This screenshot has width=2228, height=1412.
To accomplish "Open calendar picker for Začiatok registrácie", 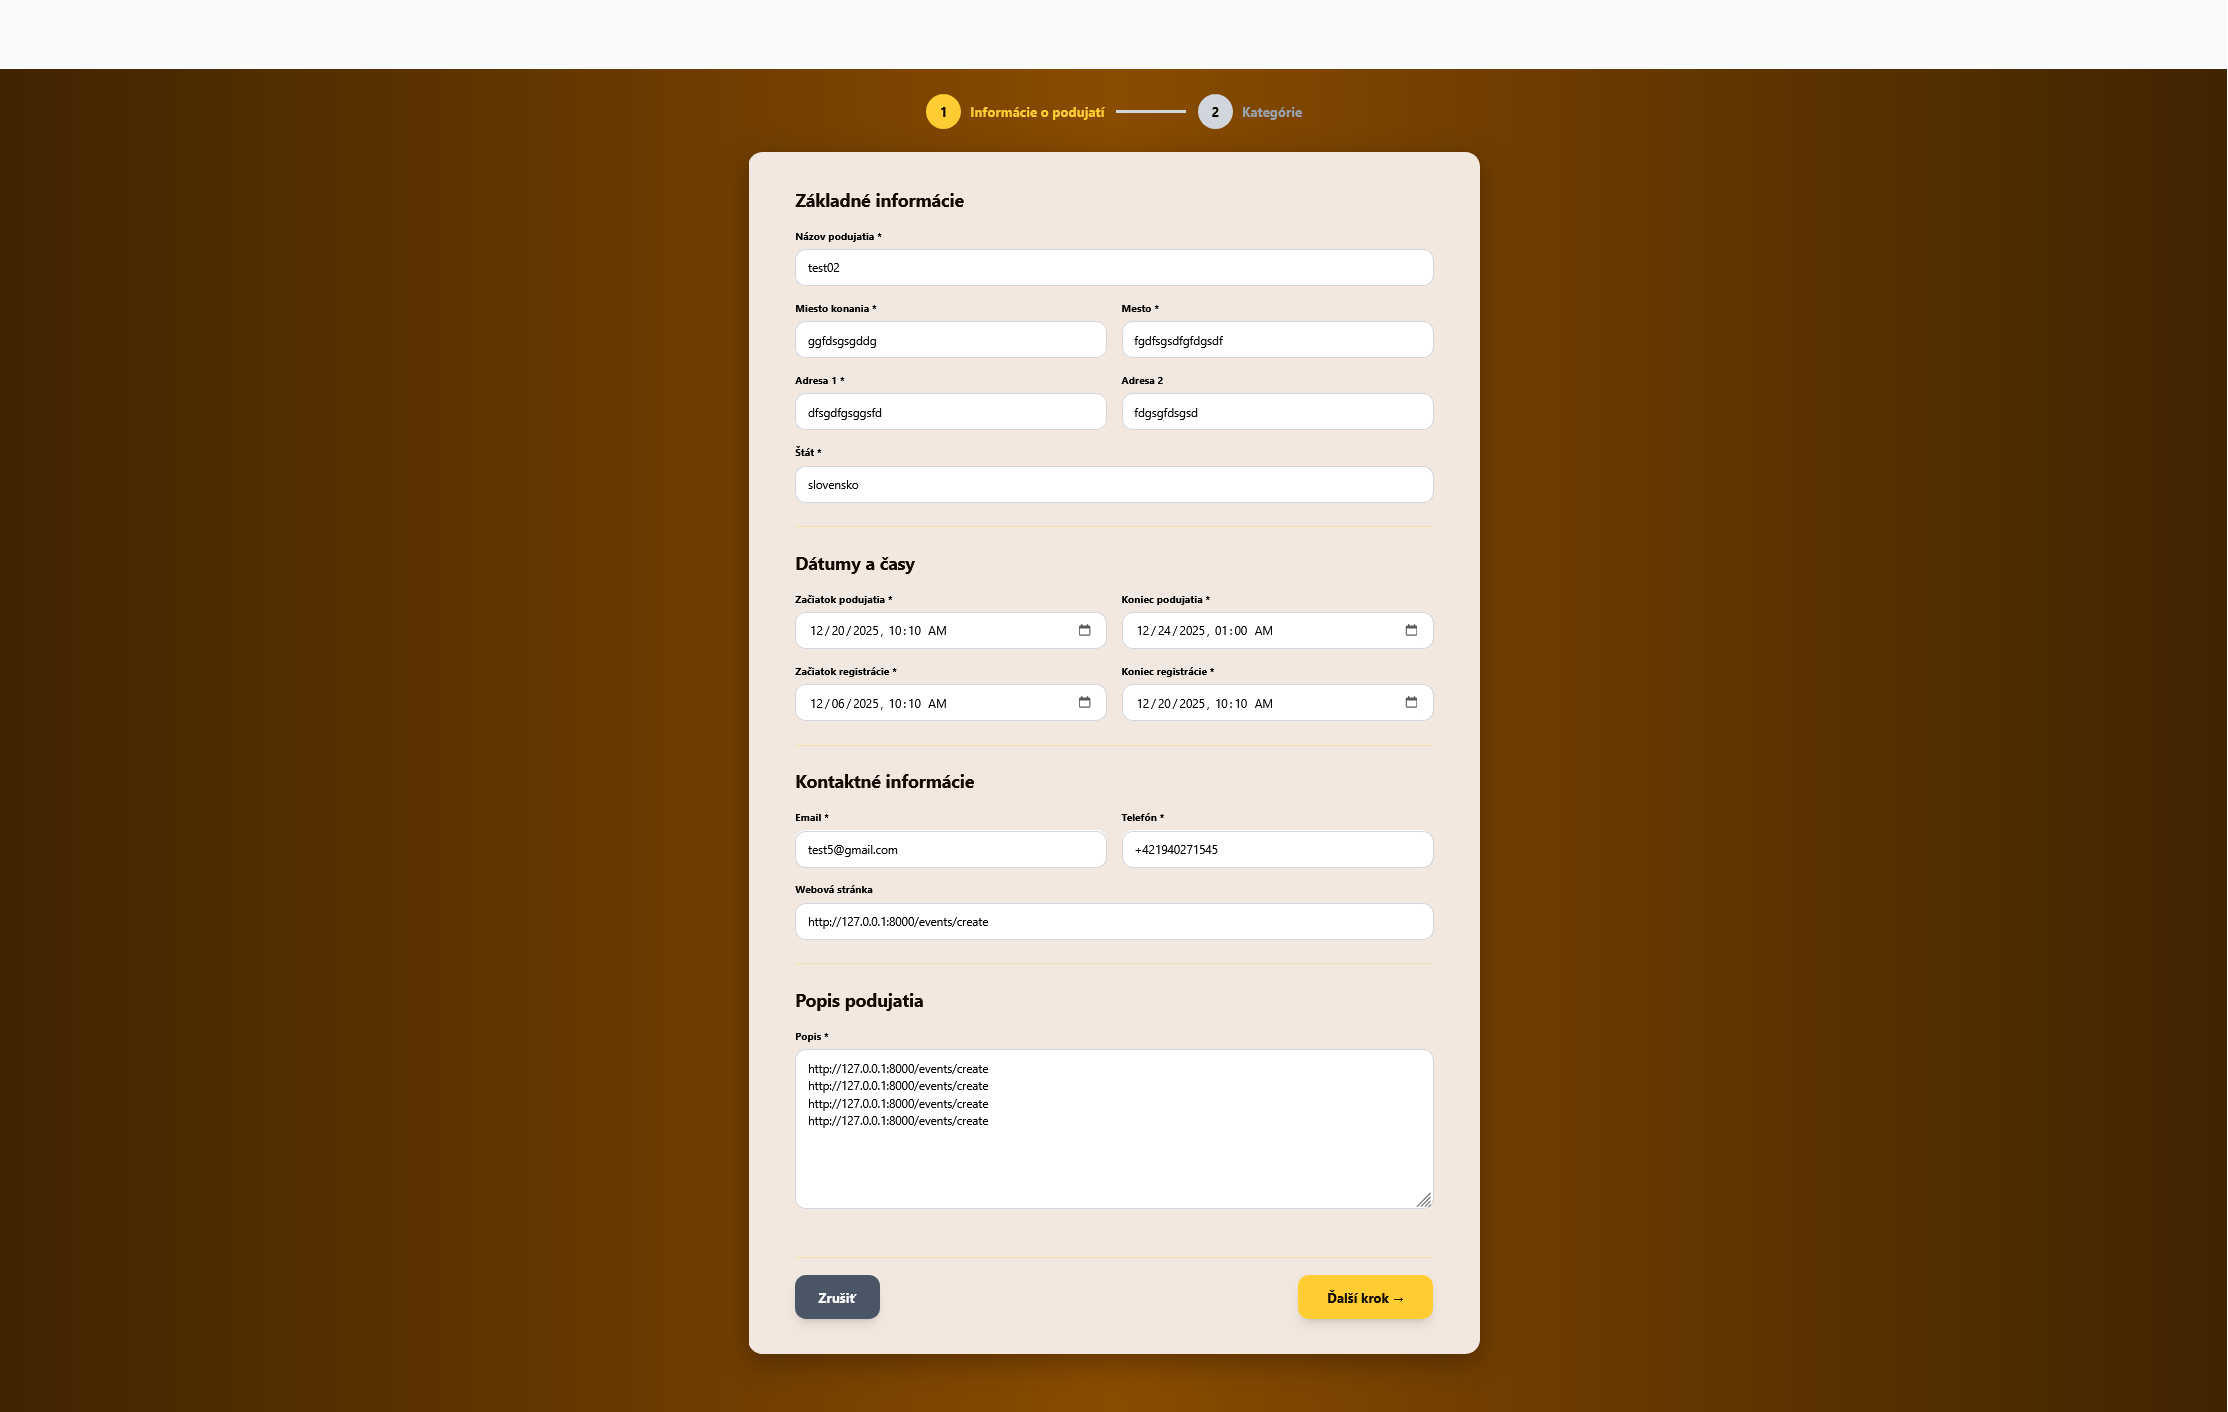I will [1084, 702].
